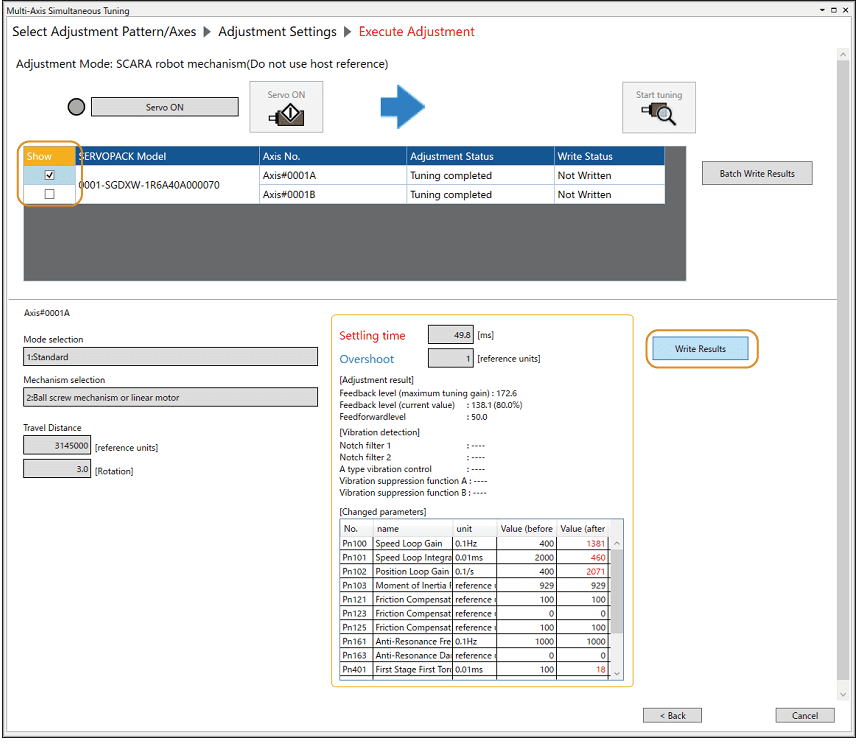Click the gray Servo ON status bar

pyautogui.click(x=164, y=107)
